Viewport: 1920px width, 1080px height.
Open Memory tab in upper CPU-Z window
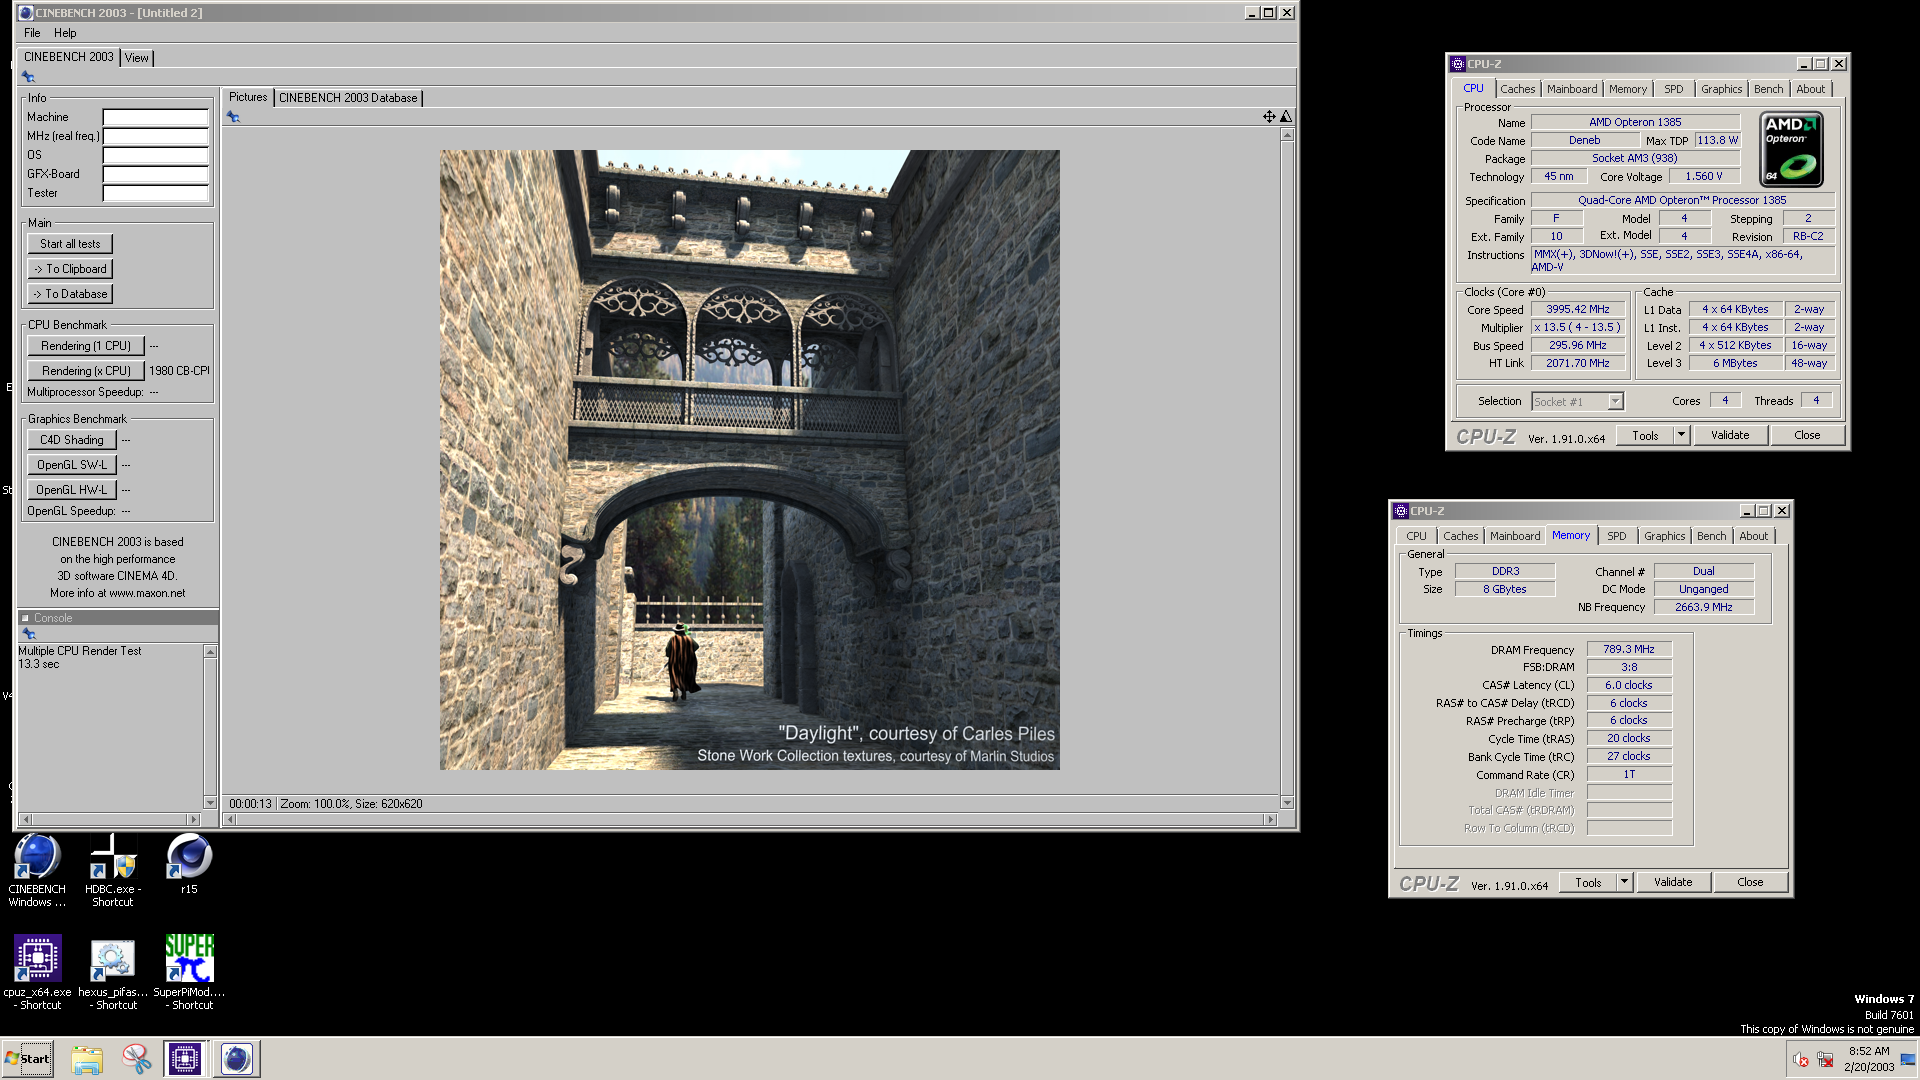point(1628,89)
